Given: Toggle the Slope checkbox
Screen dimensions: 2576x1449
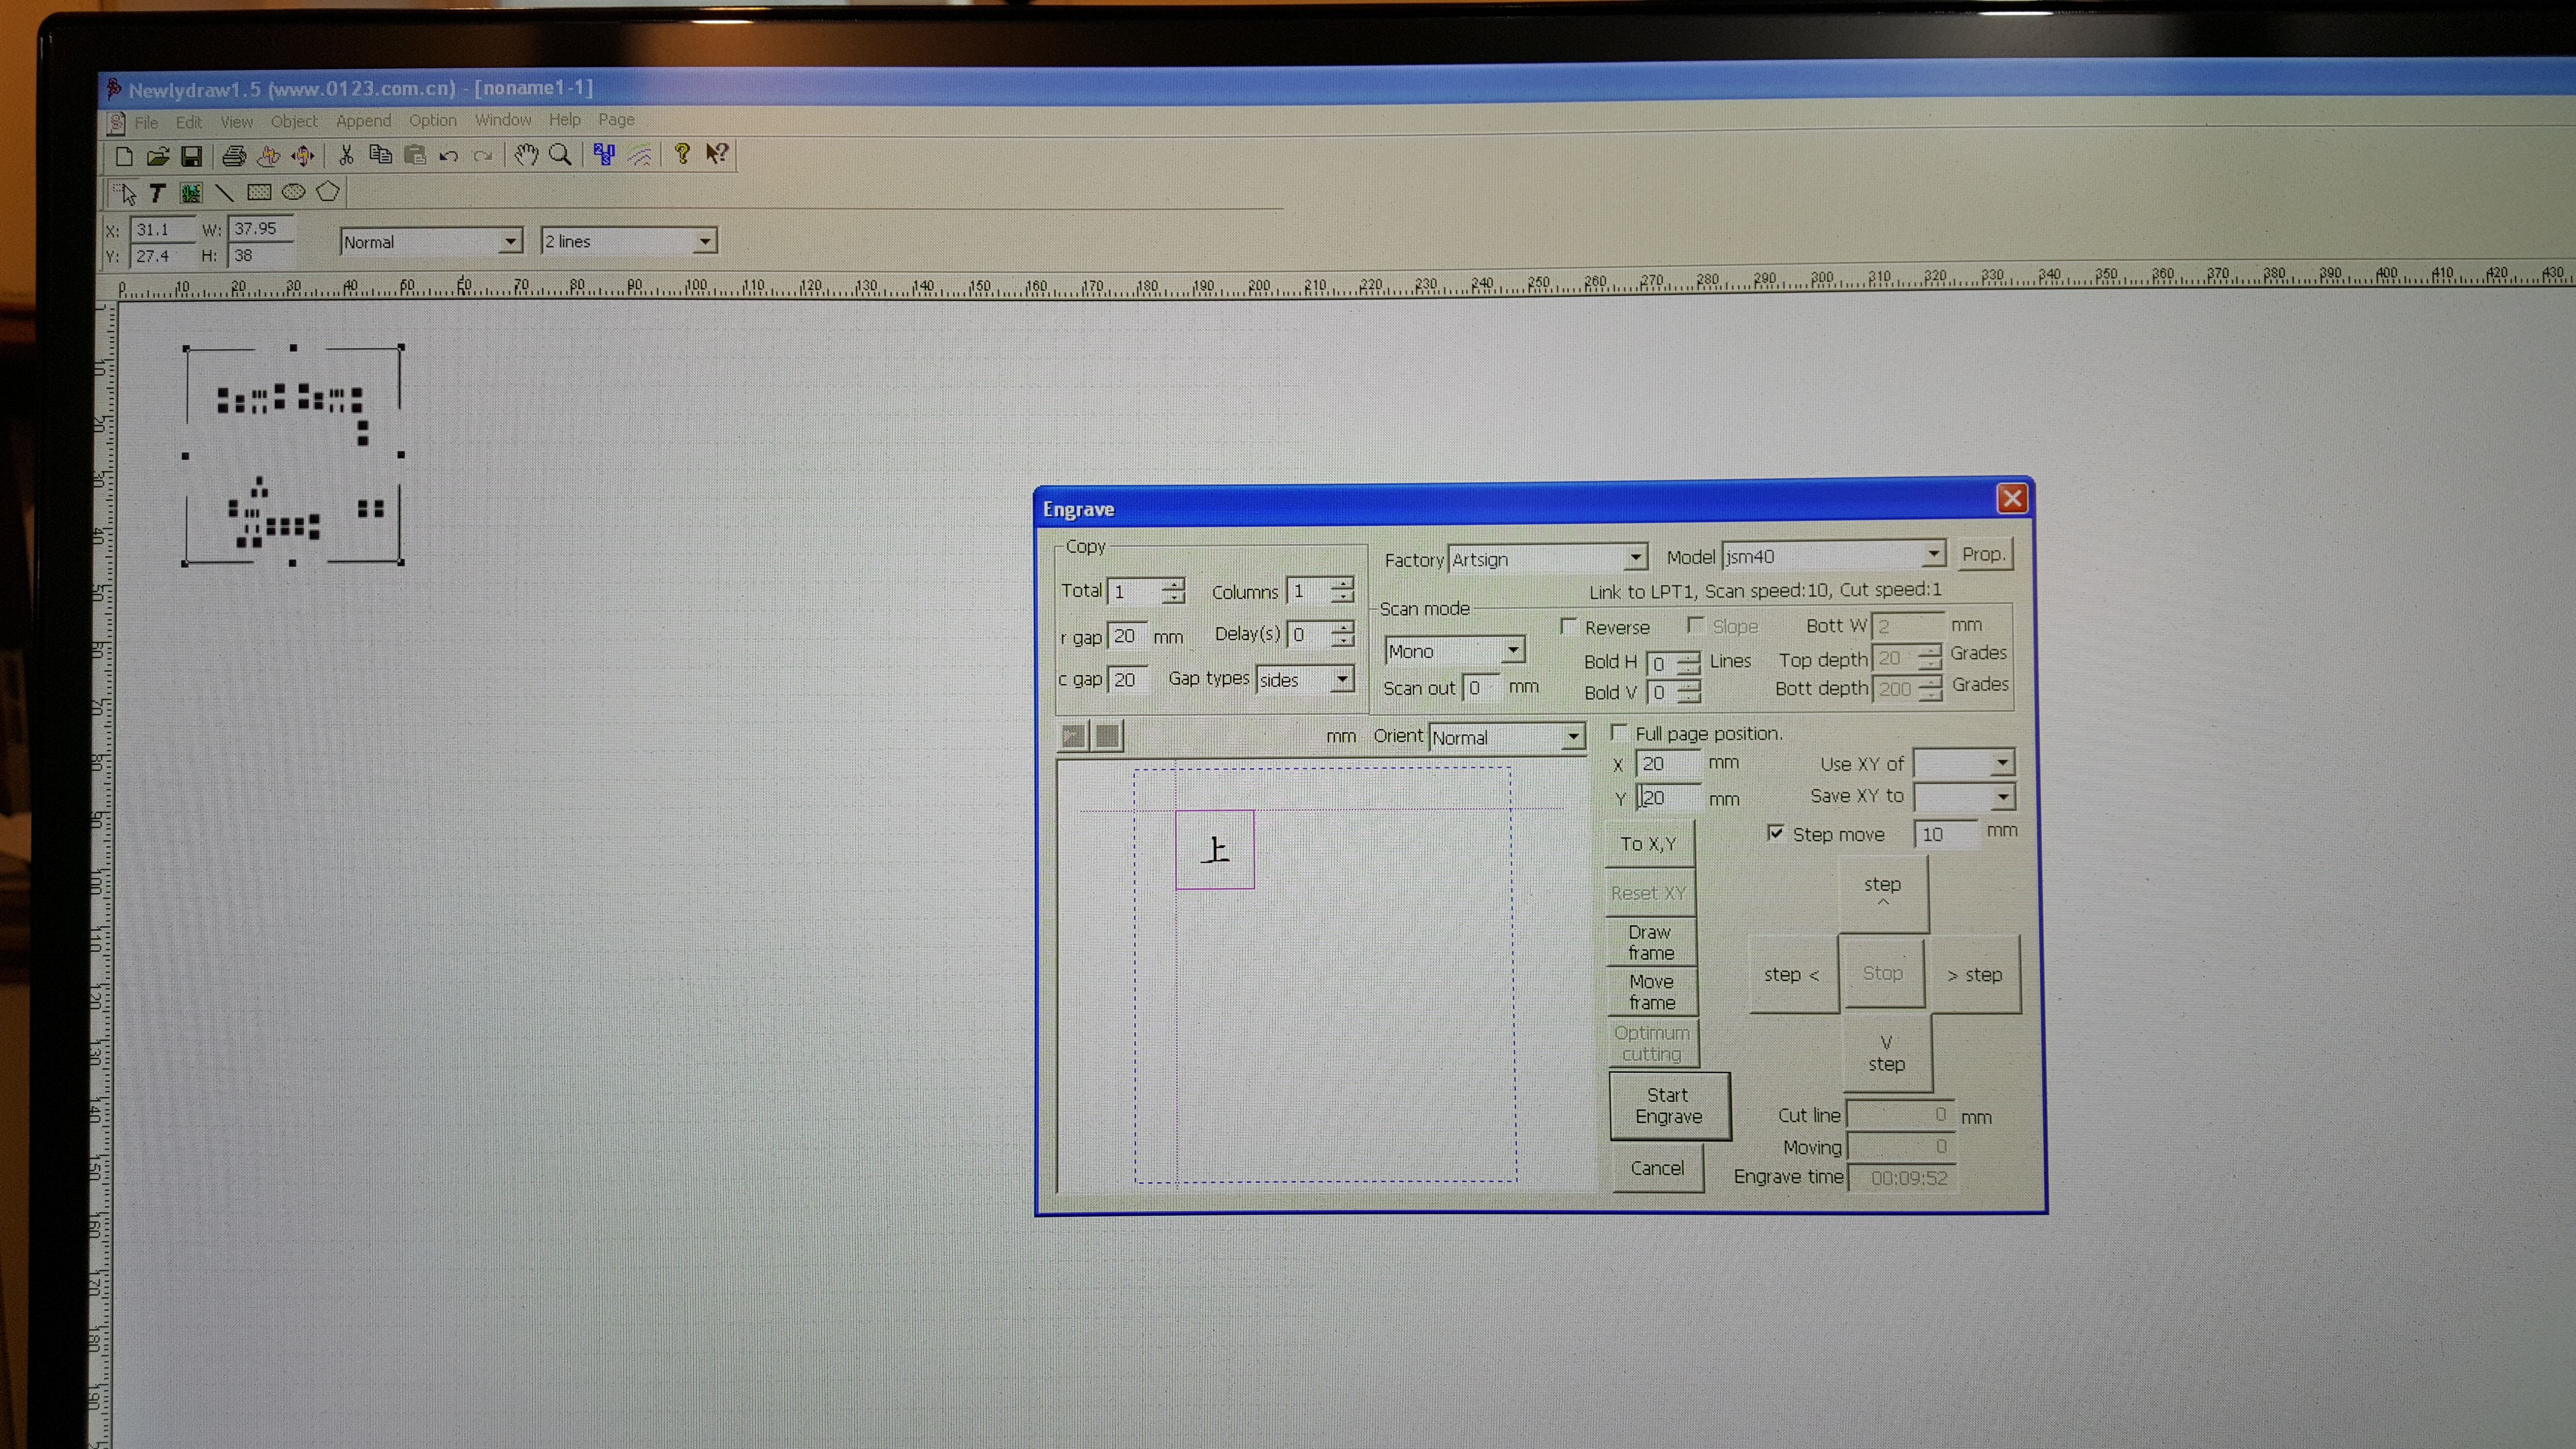Looking at the screenshot, I should [1695, 625].
